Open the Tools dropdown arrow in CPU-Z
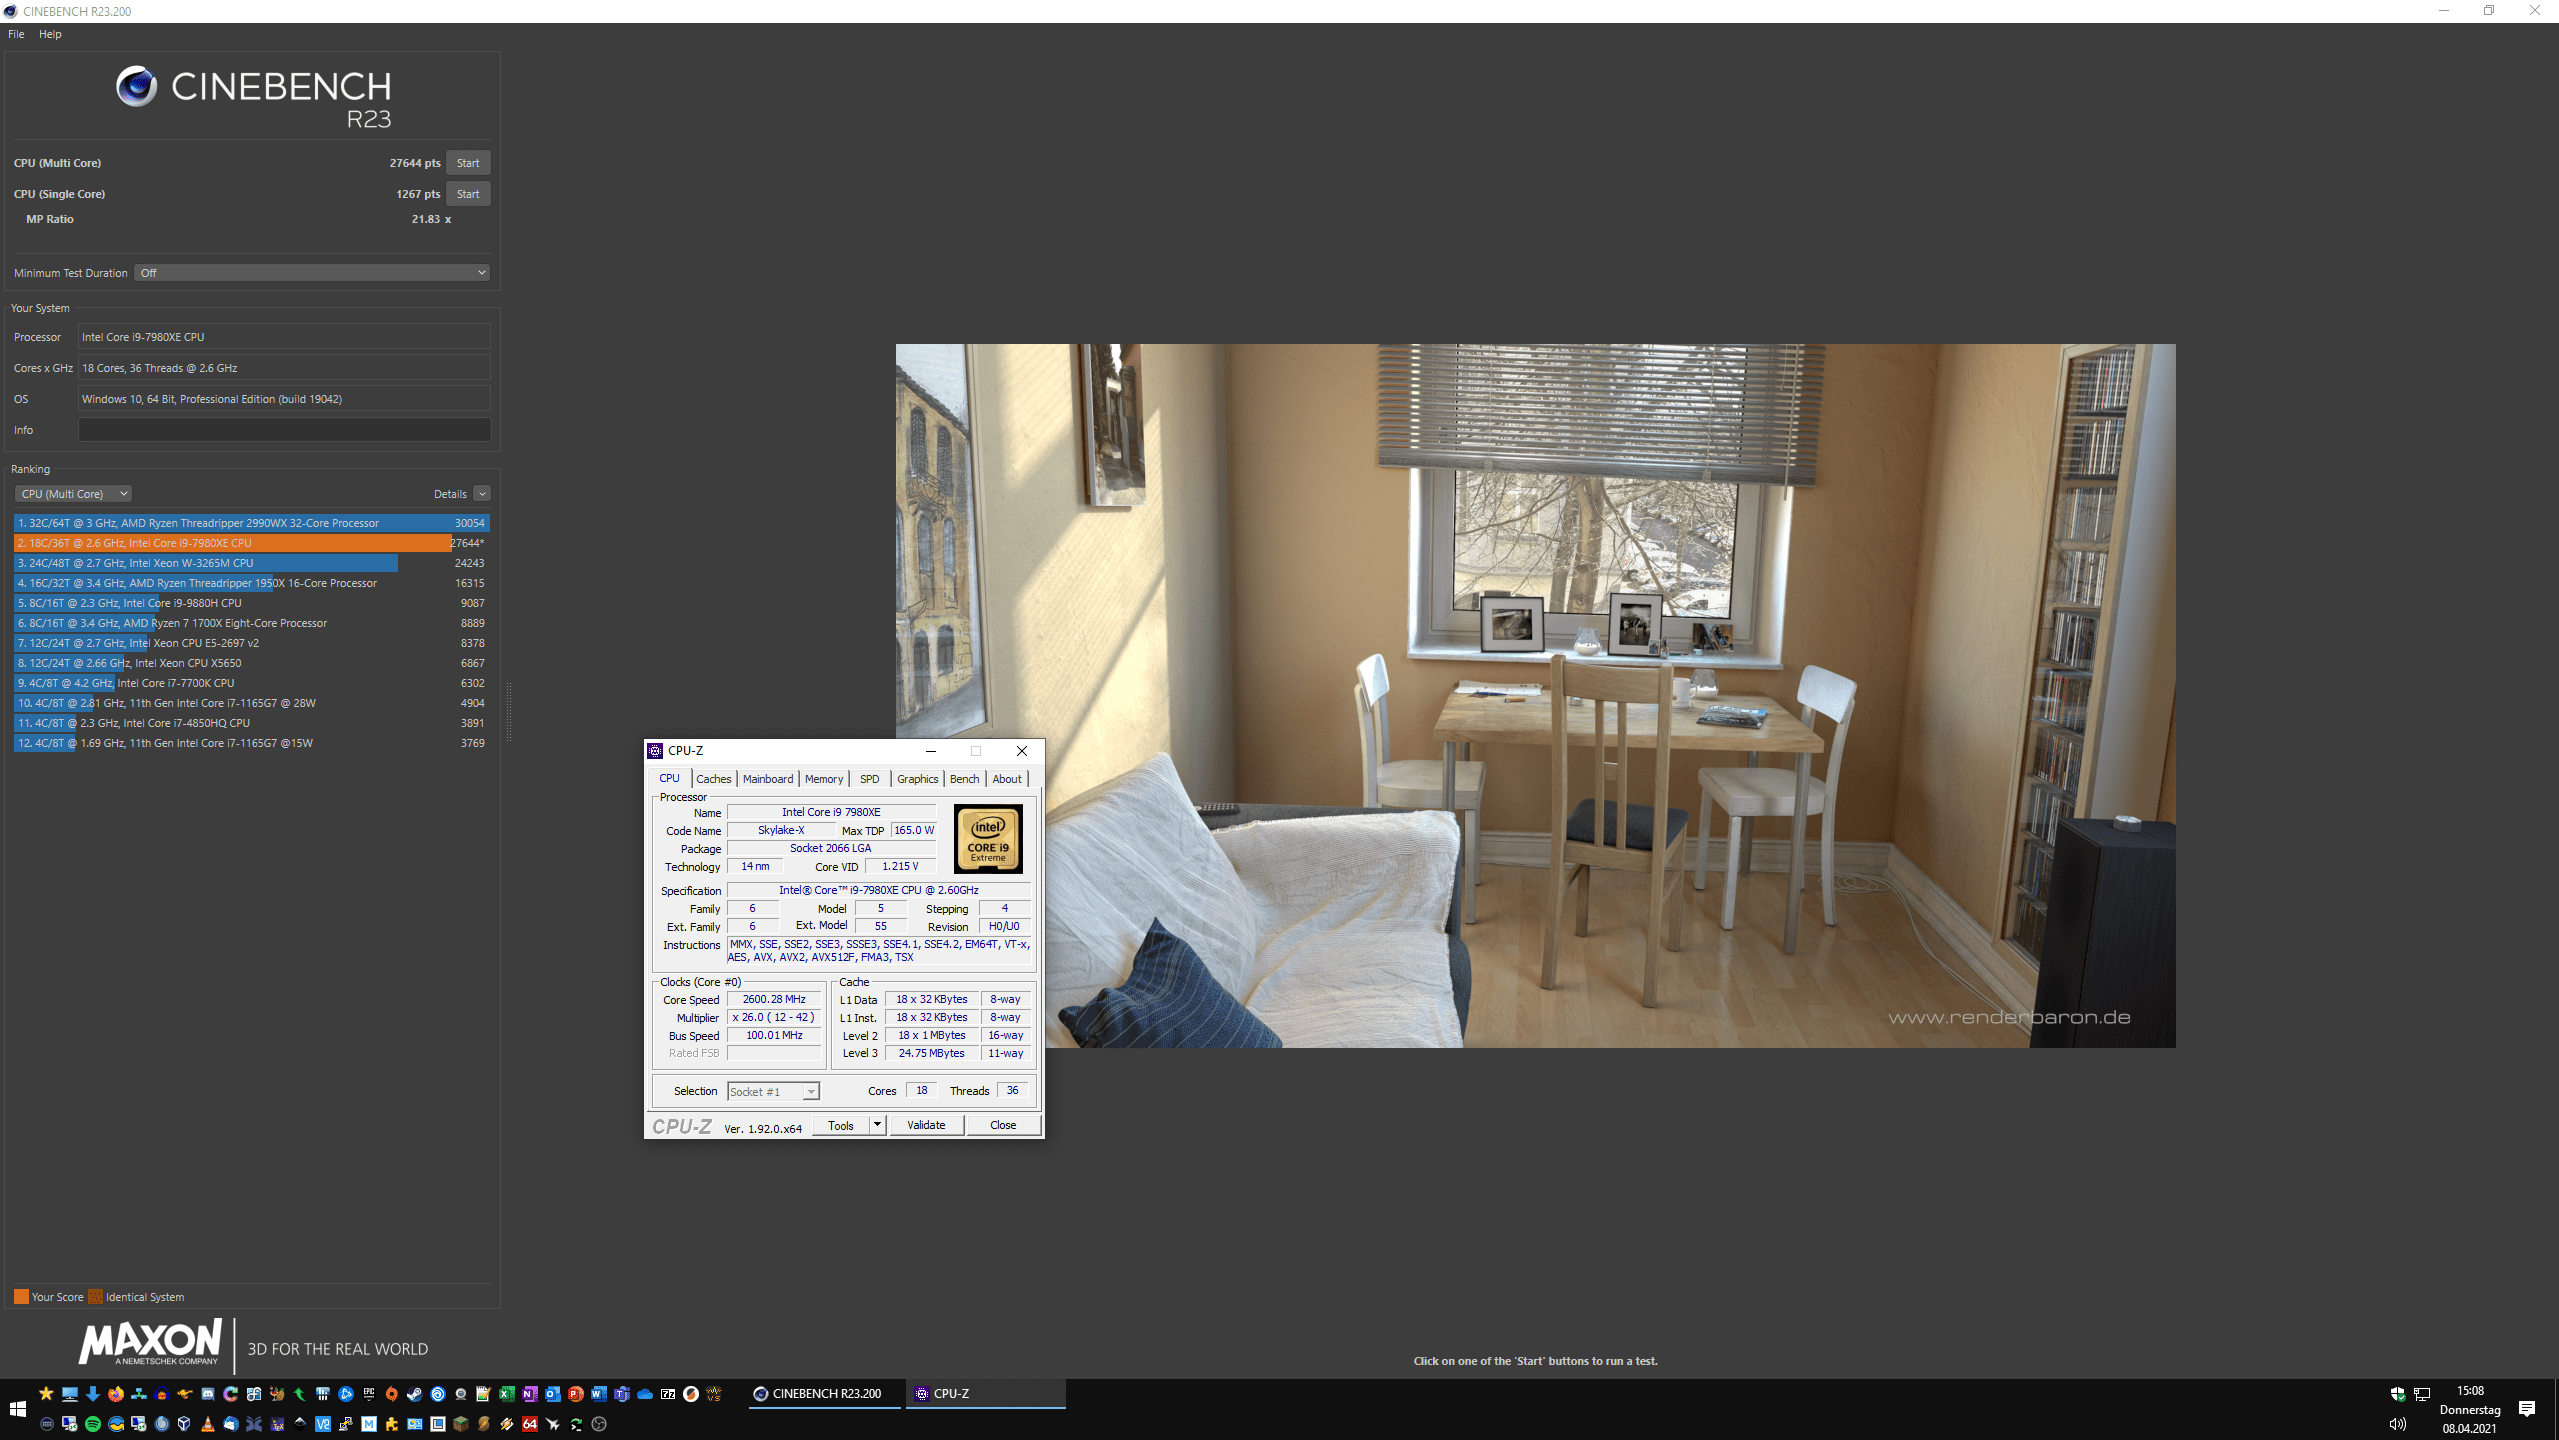This screenshot has width=2559, height=1440. 878,1125
